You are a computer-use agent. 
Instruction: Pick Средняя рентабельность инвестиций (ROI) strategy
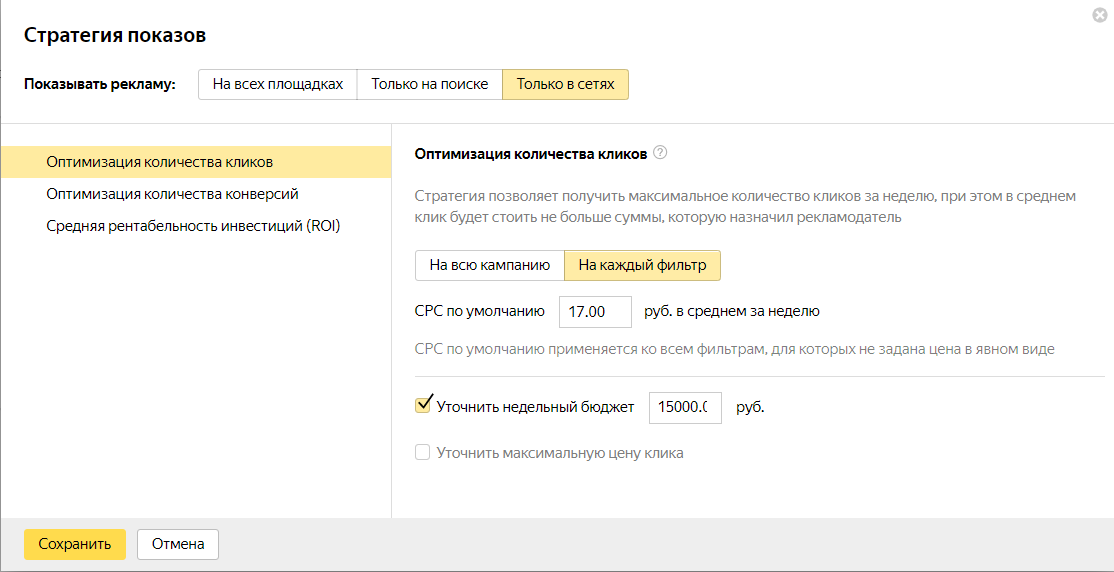click(x=193, y=226)
